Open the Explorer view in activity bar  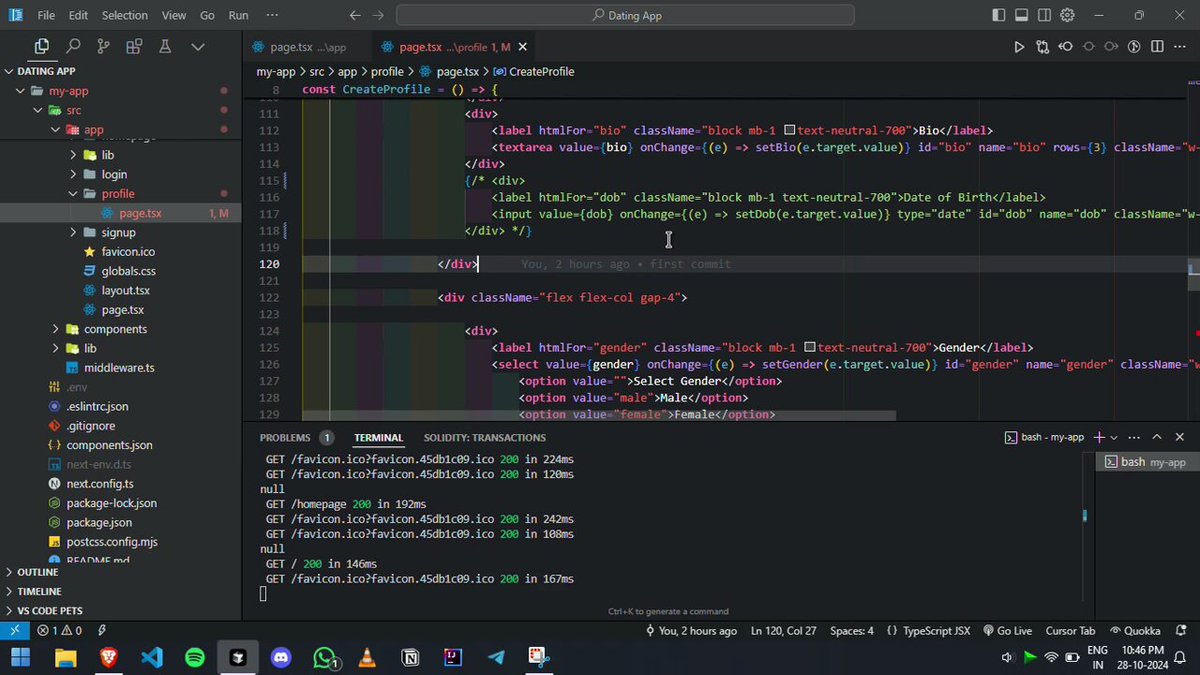click(41, 46)
